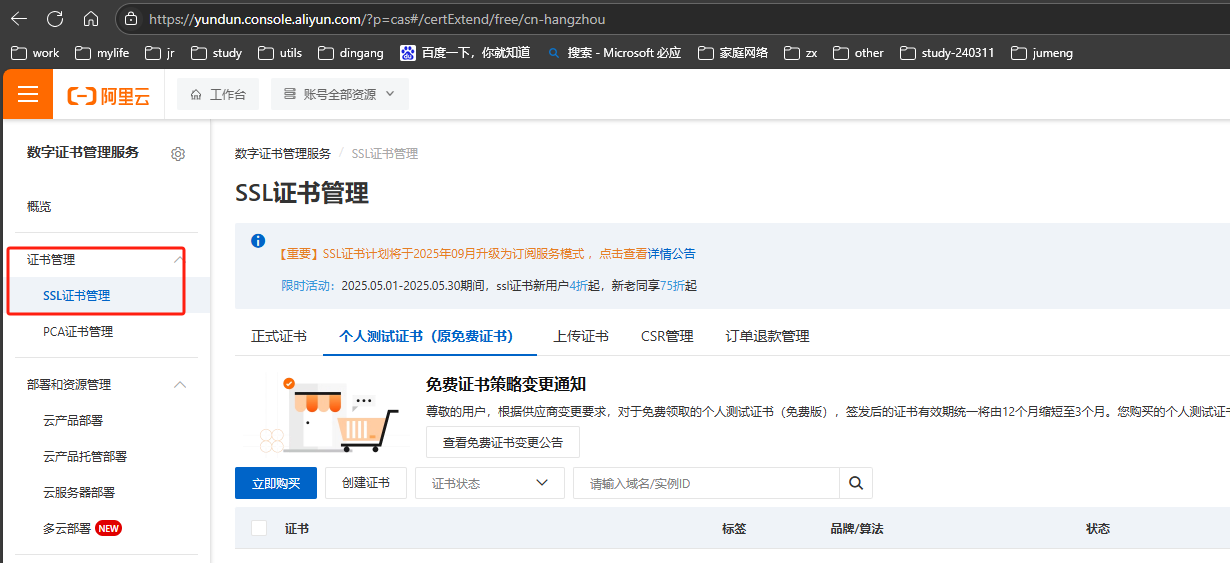Open the 详情公告 link
Image resolution: width=1230 pixels, height=563 pixels.
[671, 254]
